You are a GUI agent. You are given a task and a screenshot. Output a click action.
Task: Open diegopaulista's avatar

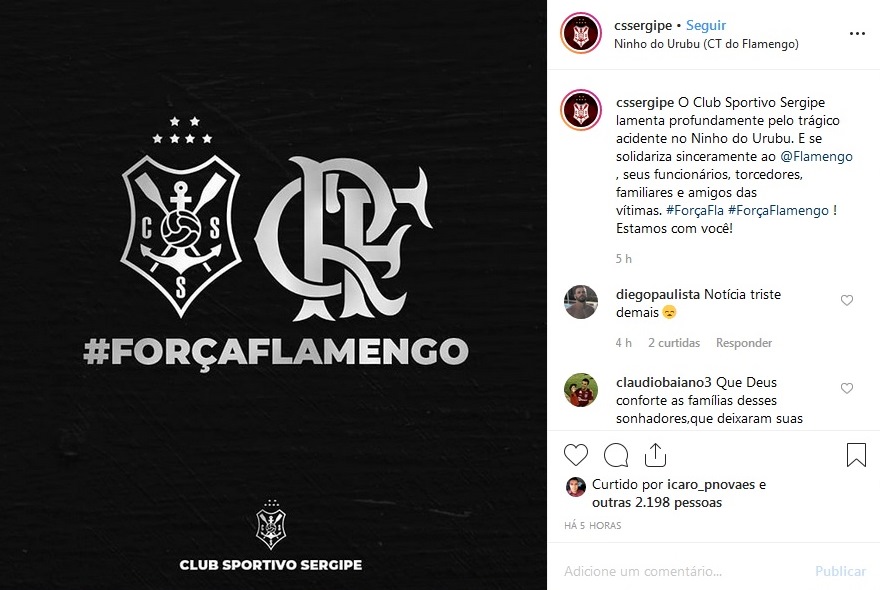[581, 301]
